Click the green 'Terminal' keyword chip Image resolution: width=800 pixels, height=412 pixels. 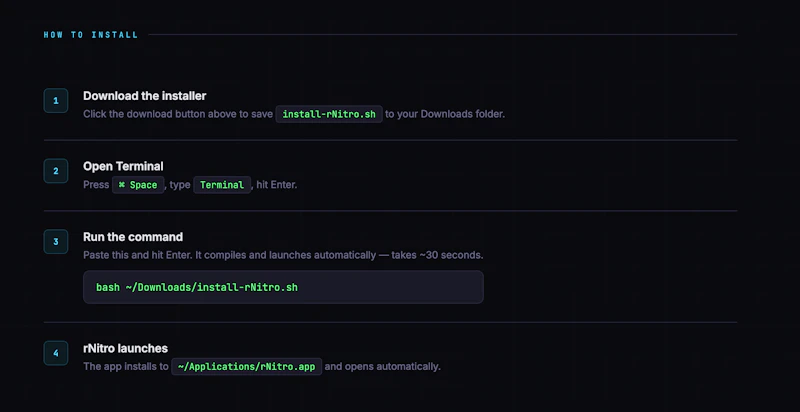[222, 185]
